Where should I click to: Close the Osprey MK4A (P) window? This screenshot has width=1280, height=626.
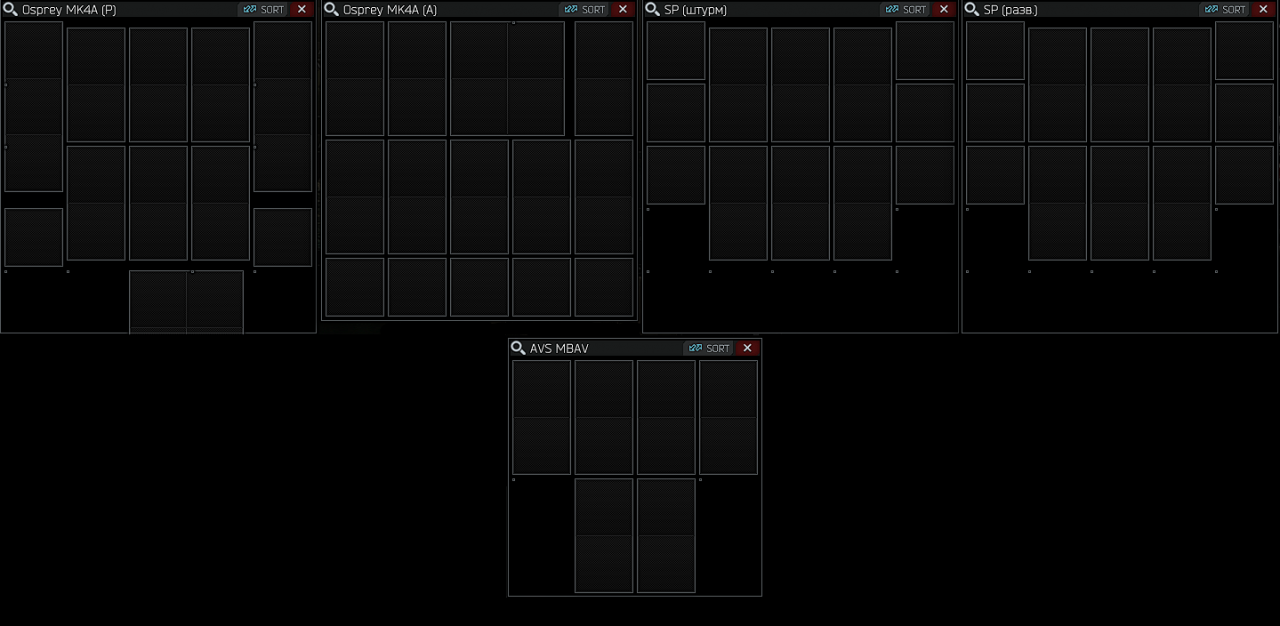tap(302, 9)
